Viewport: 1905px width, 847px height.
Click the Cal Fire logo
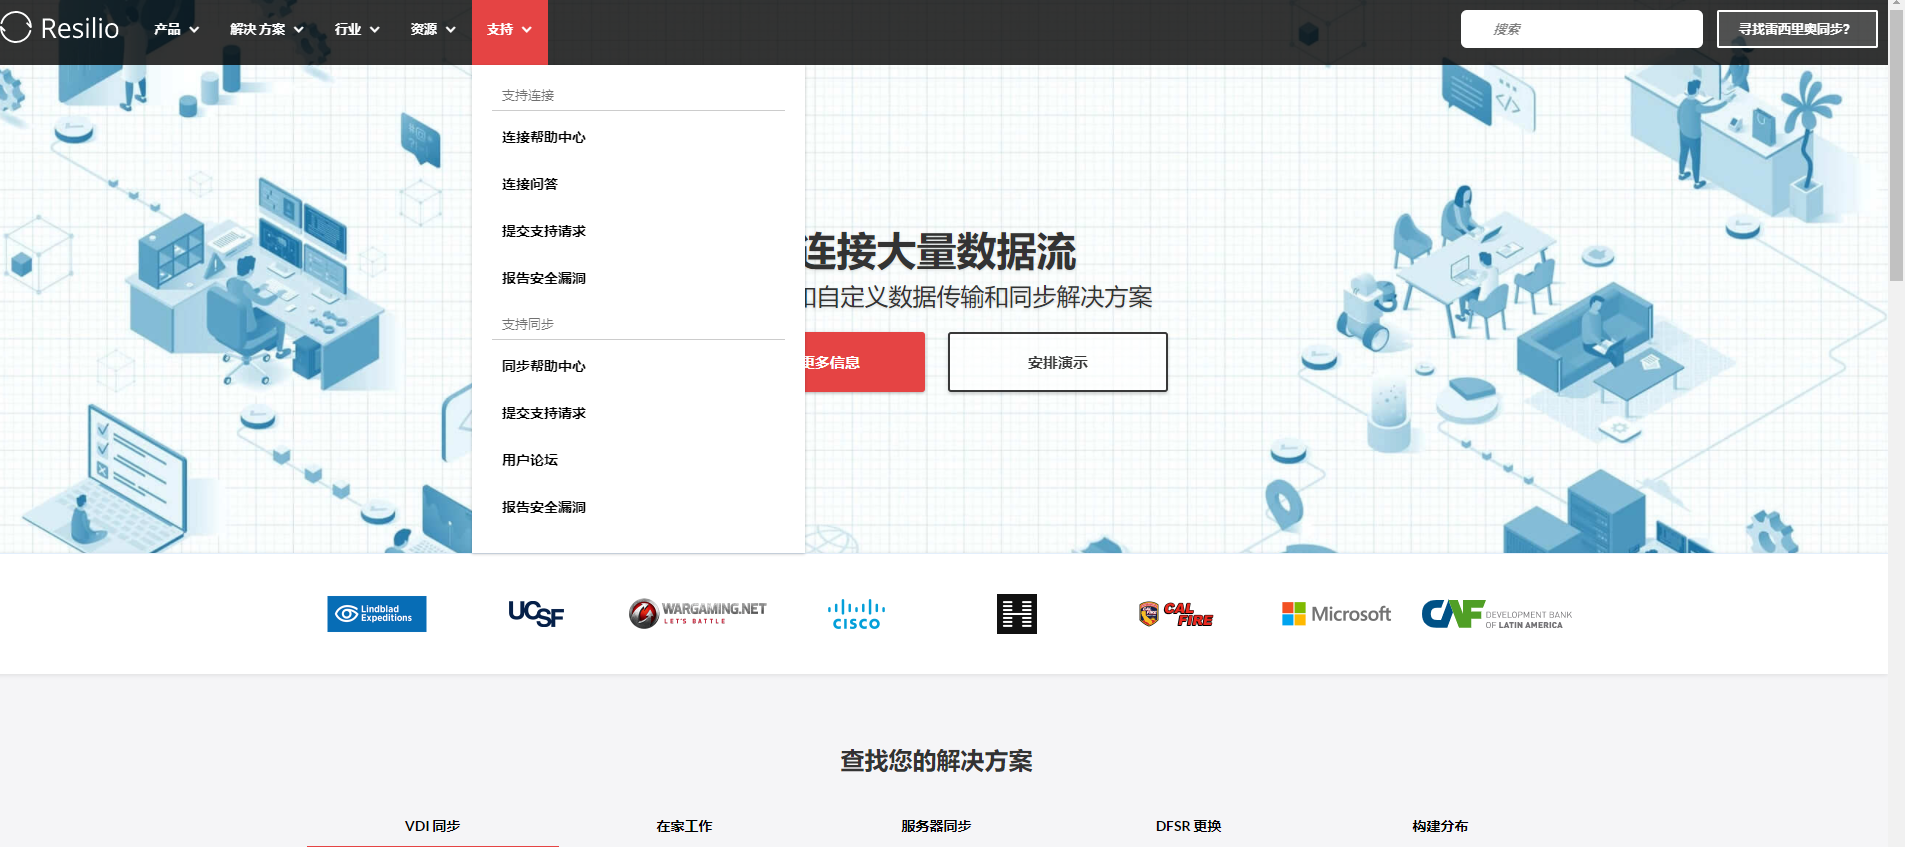coord(1176,614)
